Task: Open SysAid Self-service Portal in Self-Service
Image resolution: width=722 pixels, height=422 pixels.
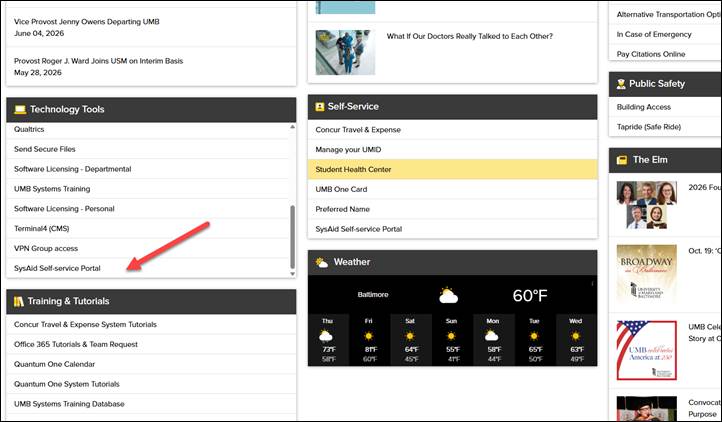Action: (x=359, y=229)
